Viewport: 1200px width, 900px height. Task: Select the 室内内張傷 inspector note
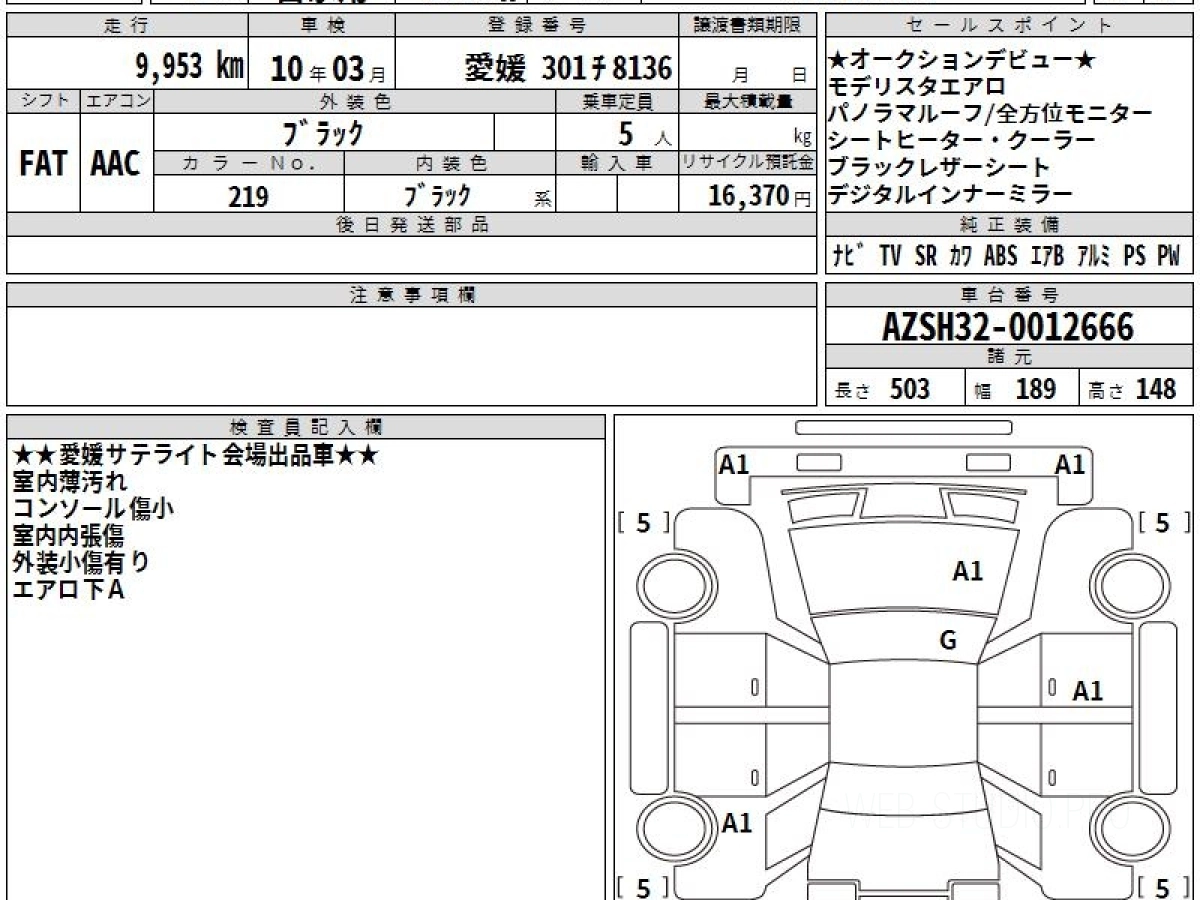click(x=70, y=536)
